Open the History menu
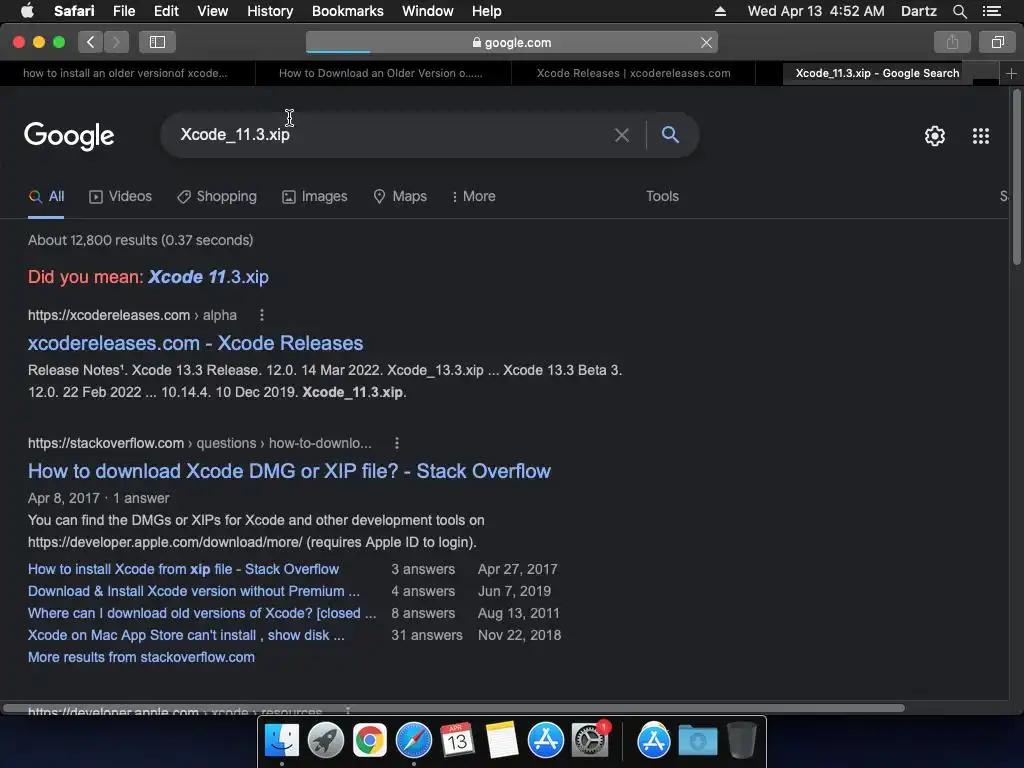The width and height of the screenshot is (1024, 768). tap(270, 11)
